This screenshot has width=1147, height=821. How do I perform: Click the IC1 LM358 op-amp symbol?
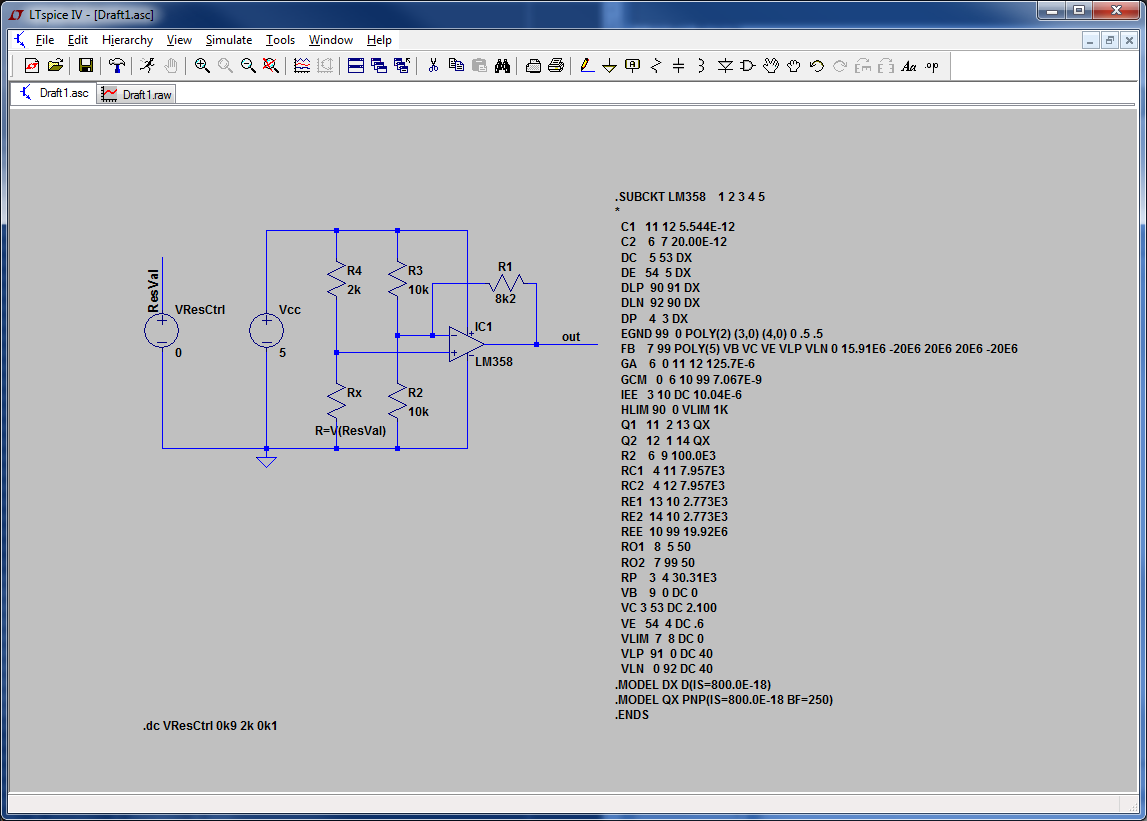tap(466, 344)
